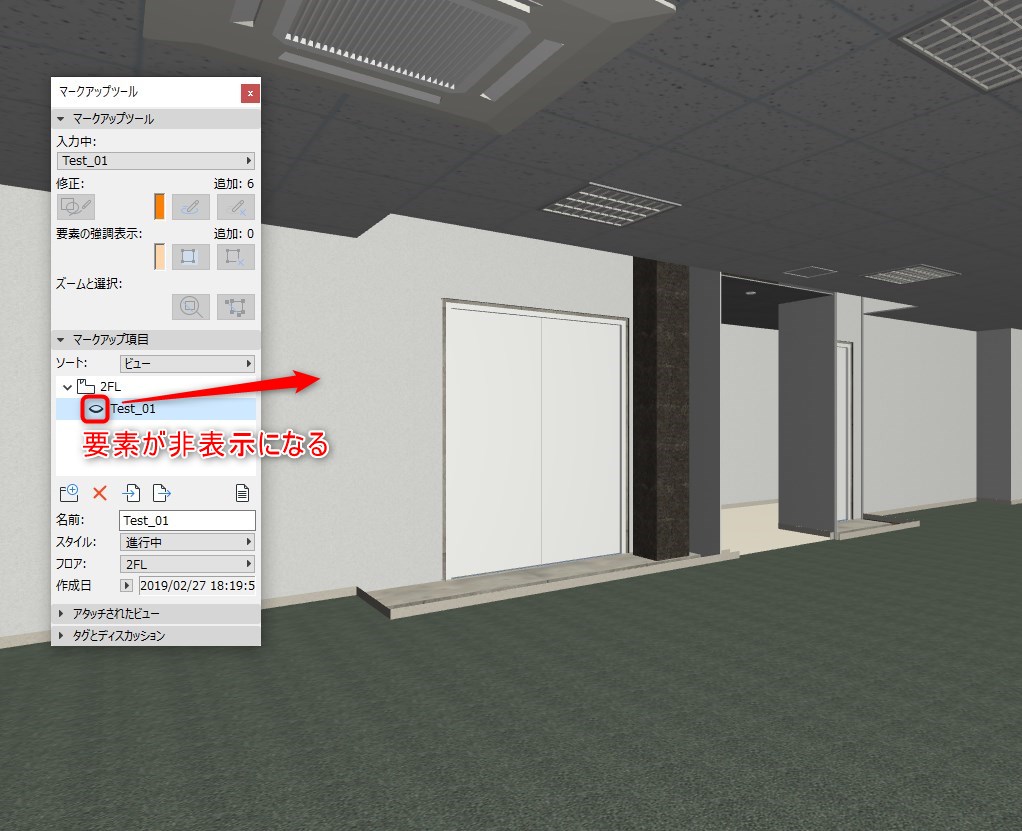Click the zoom to markup elements magnifier

(190, 306)
